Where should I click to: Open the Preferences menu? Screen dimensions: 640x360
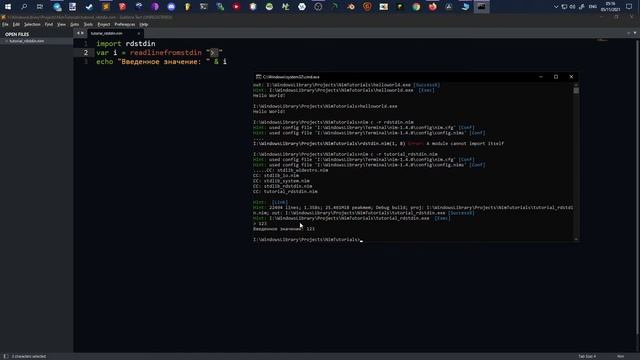point(125,24)
